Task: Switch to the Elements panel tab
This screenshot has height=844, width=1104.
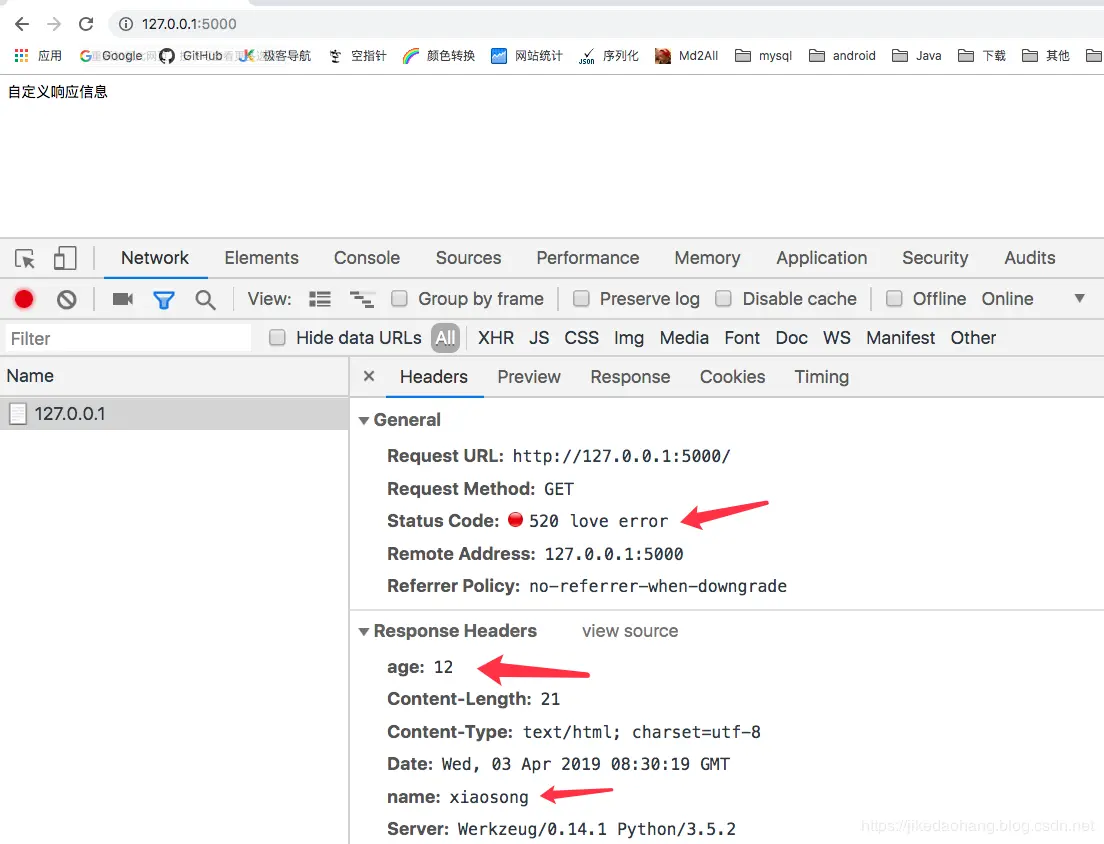Action: (x=261, y=258)
